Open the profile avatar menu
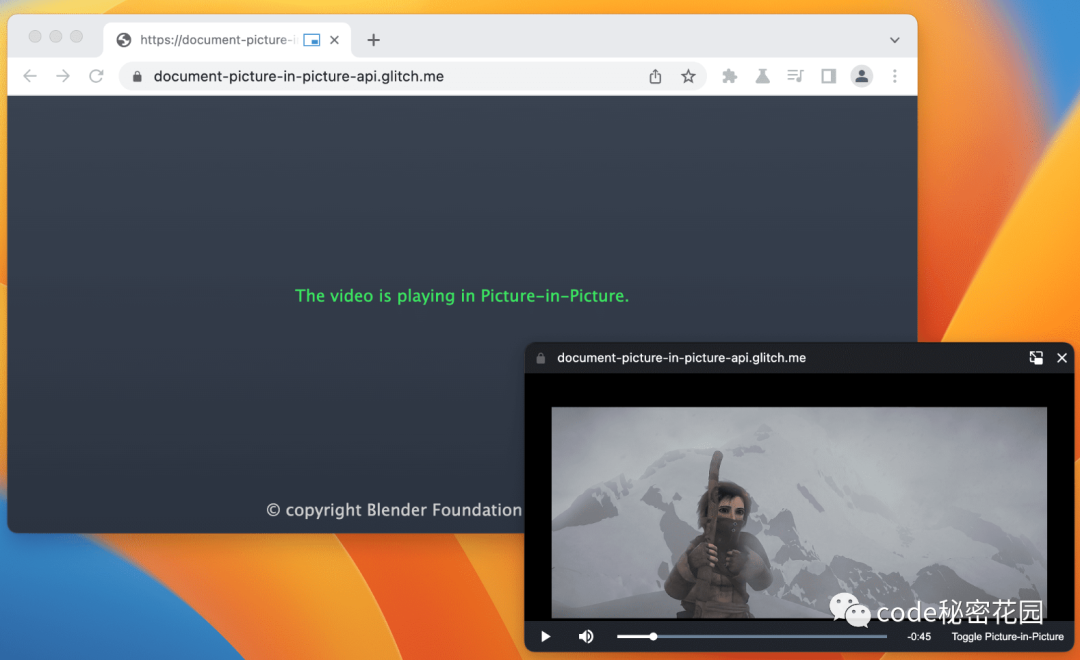The height and width of the screenshot is (660, 1080). (x=862, y=76)
